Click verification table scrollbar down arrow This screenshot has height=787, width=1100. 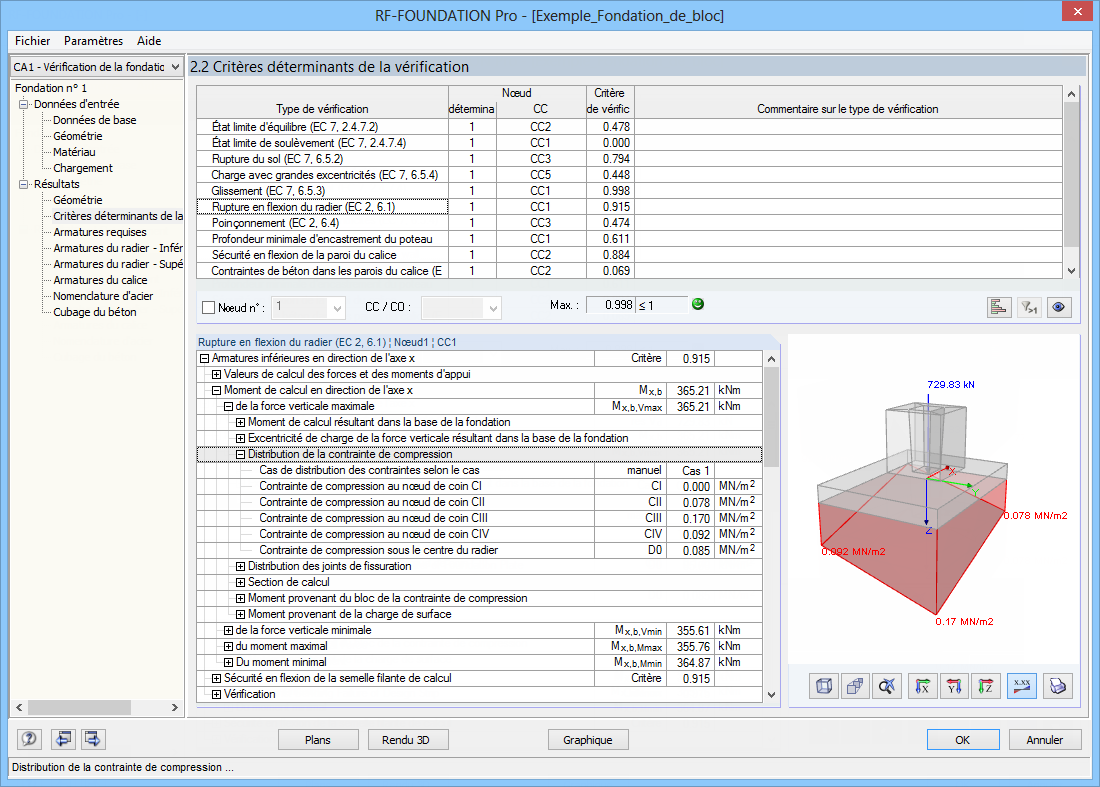coord(1071,271)
